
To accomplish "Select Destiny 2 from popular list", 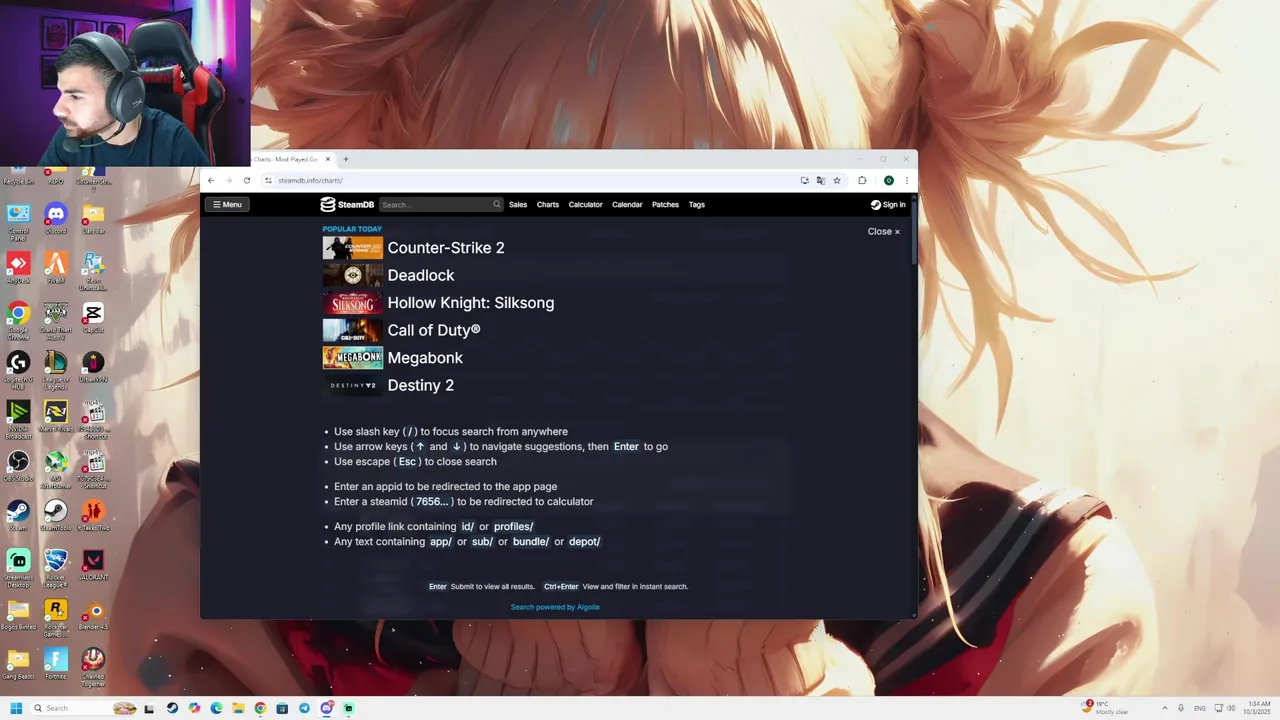I will click(x=421, y=385).
